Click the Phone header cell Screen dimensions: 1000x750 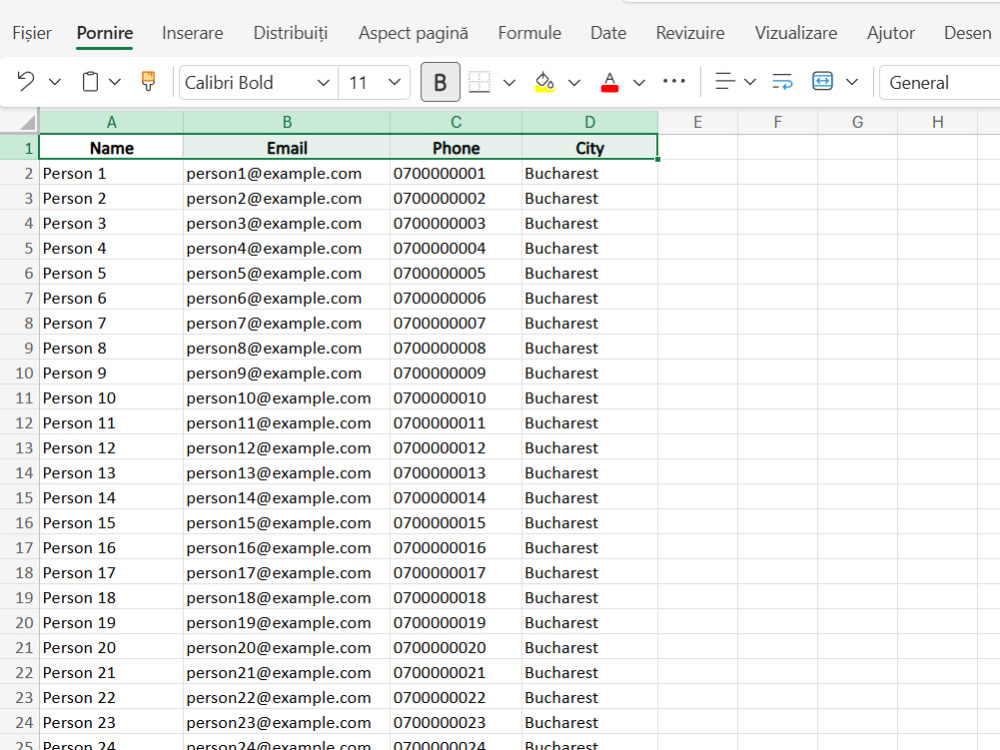point(456,148)
